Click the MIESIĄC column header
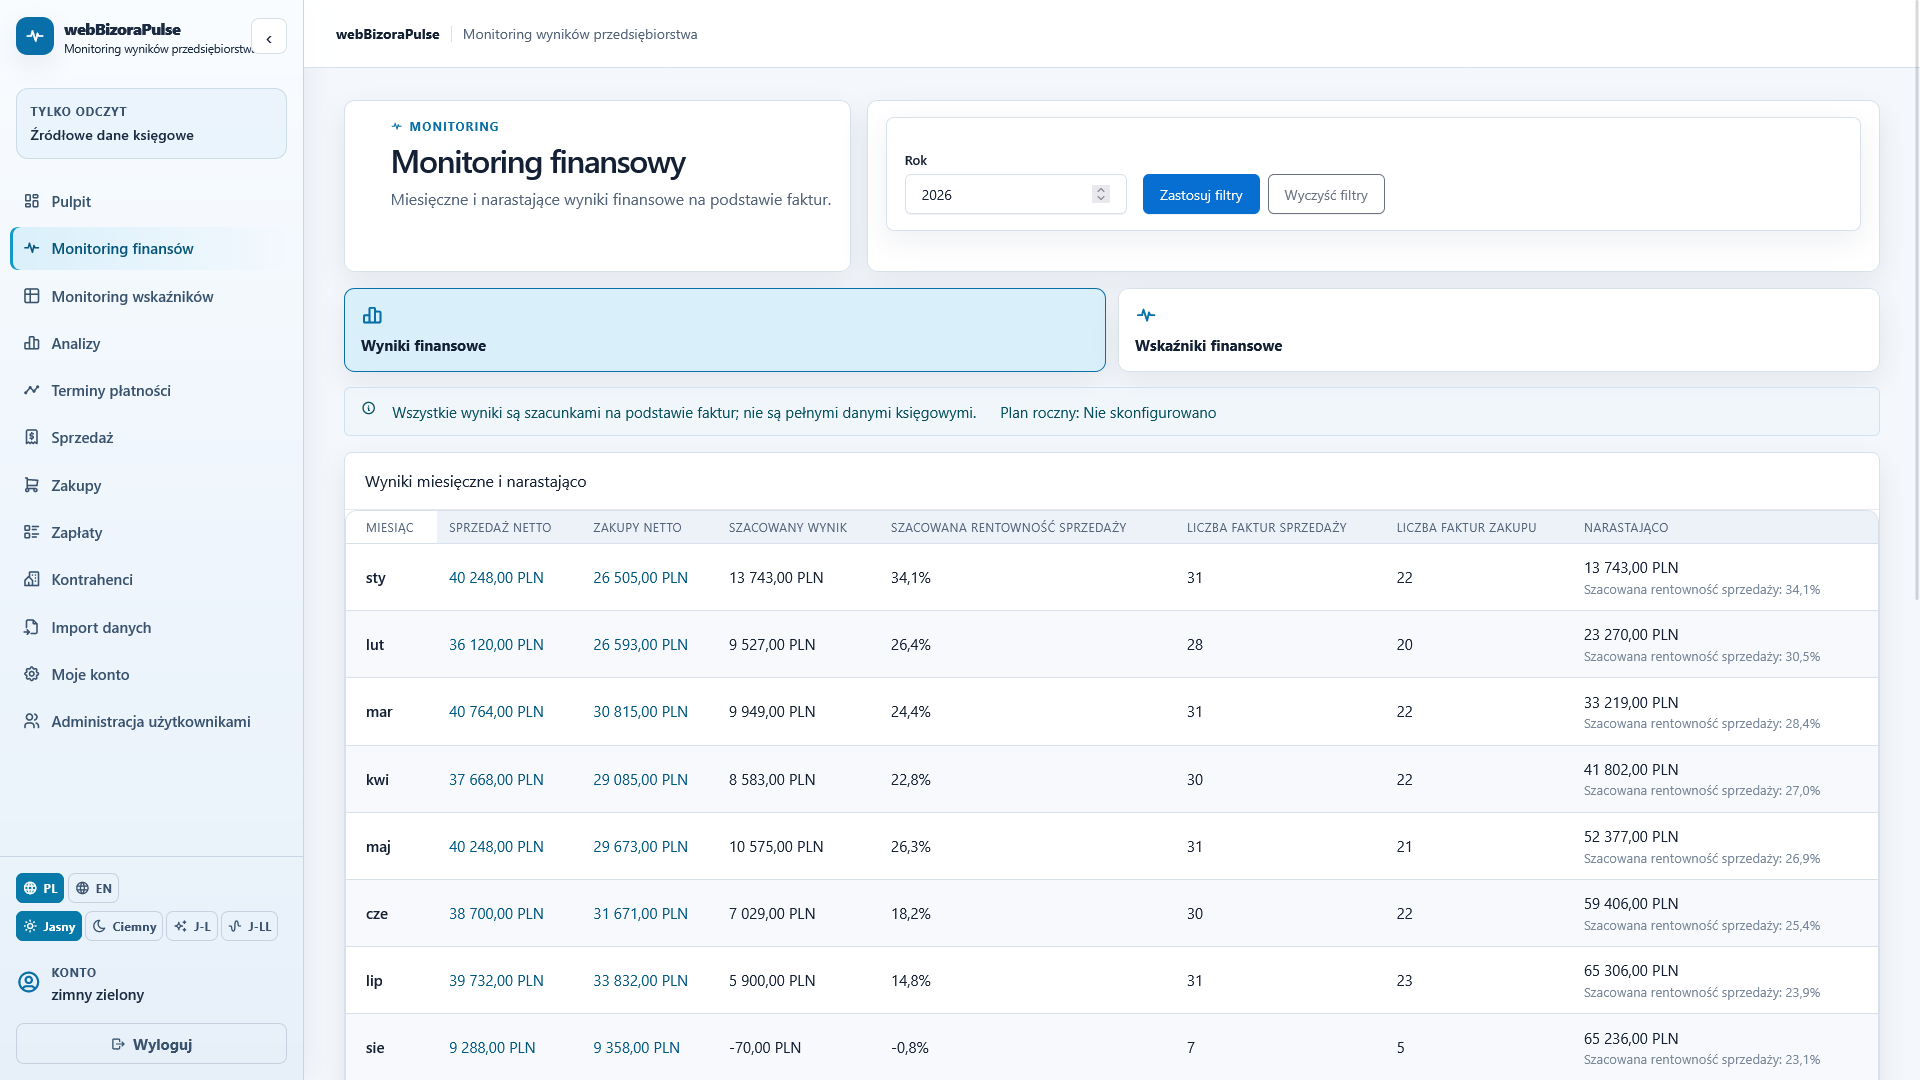1920x1080 pixels. pyautogui.click(x=389, y=527)
